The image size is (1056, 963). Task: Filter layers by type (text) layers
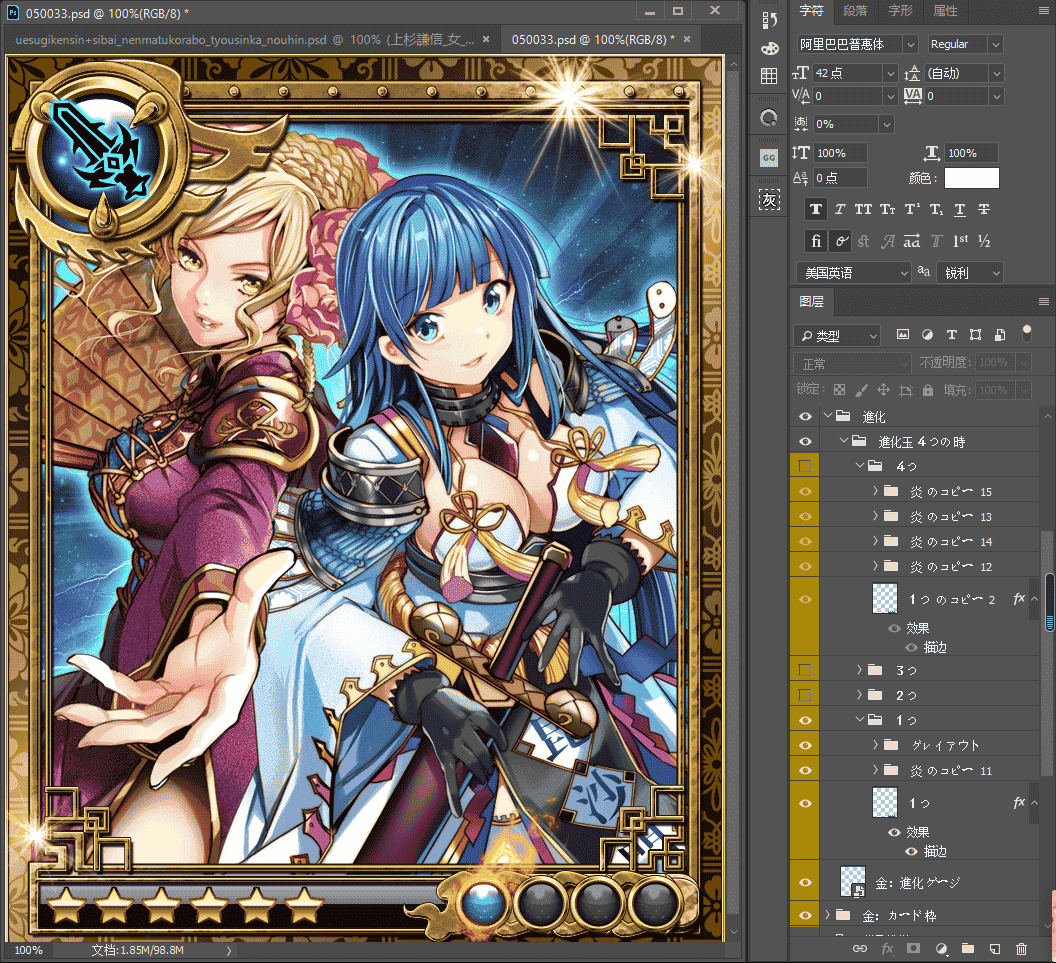952,335
